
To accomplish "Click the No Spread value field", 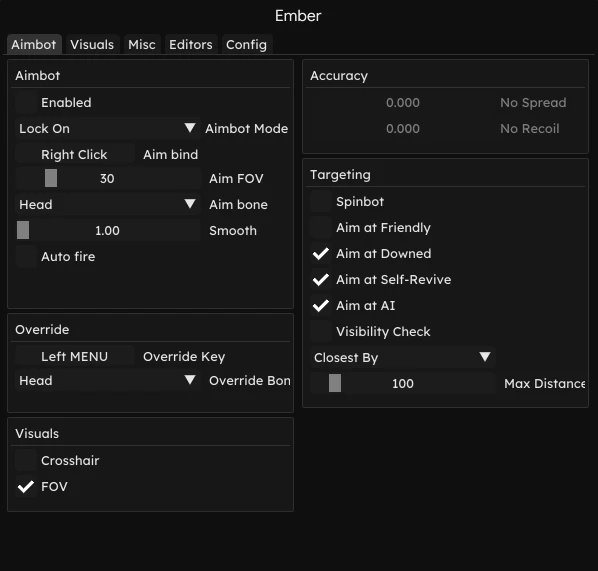I will tap(403, 103).
